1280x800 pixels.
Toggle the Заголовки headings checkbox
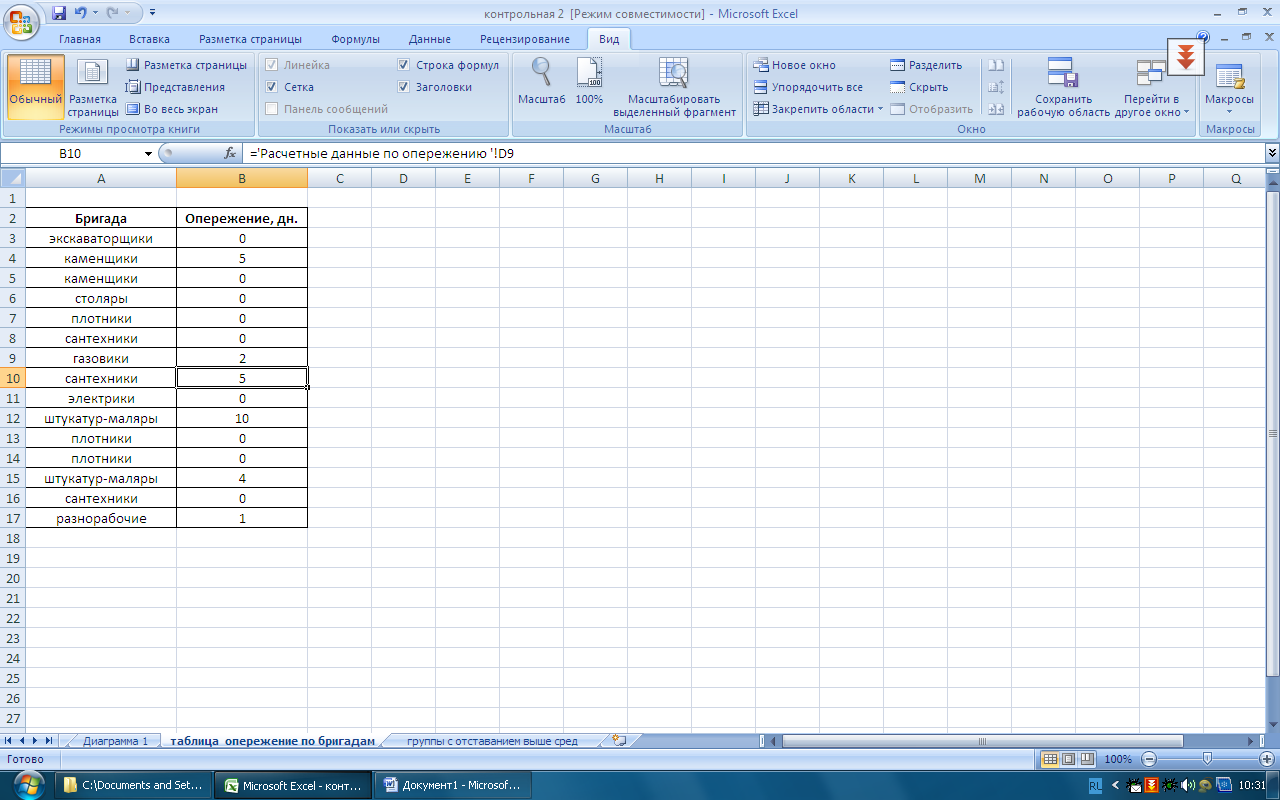point(403,87)
